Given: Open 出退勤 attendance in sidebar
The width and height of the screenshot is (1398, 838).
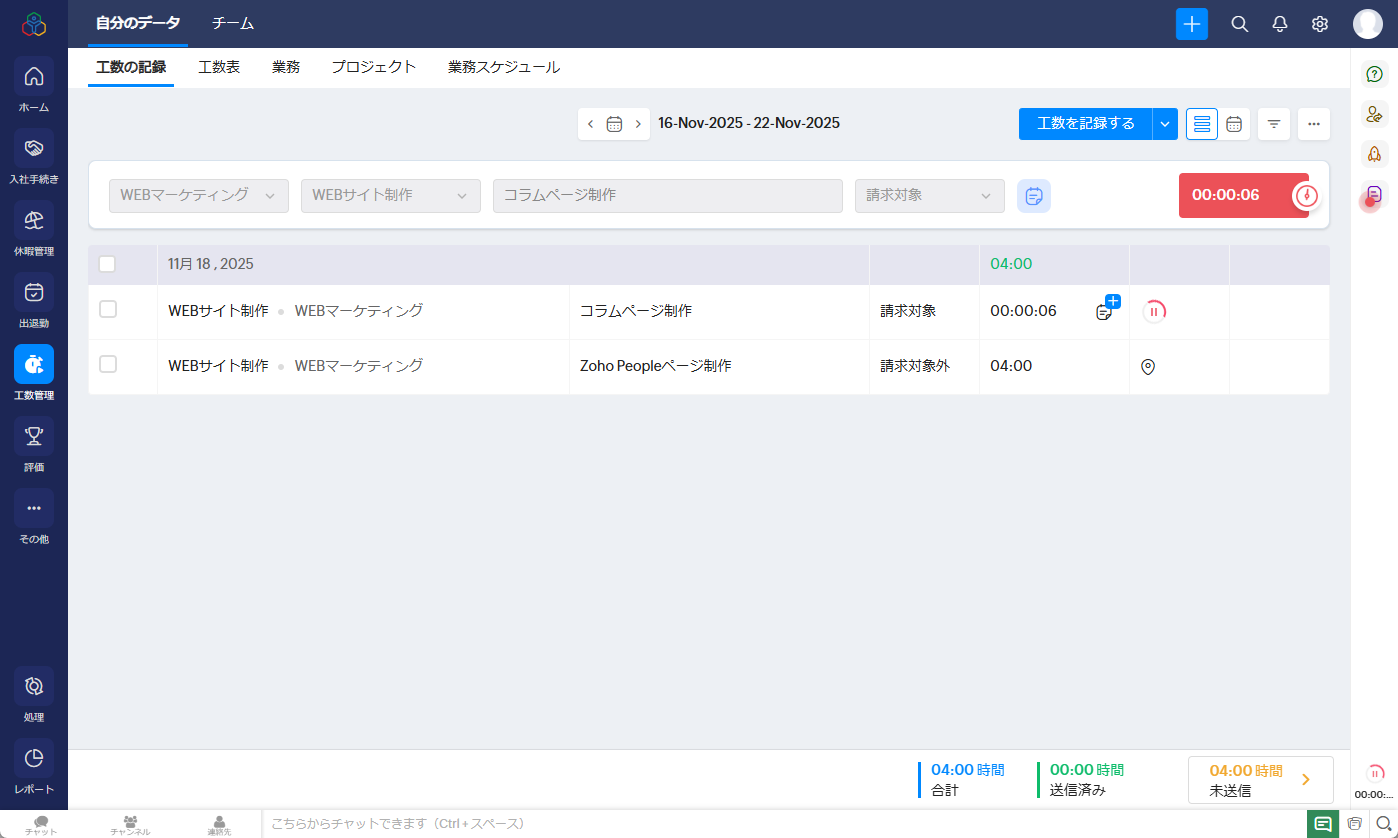Looking at the screenshot, I should (33, 293).
